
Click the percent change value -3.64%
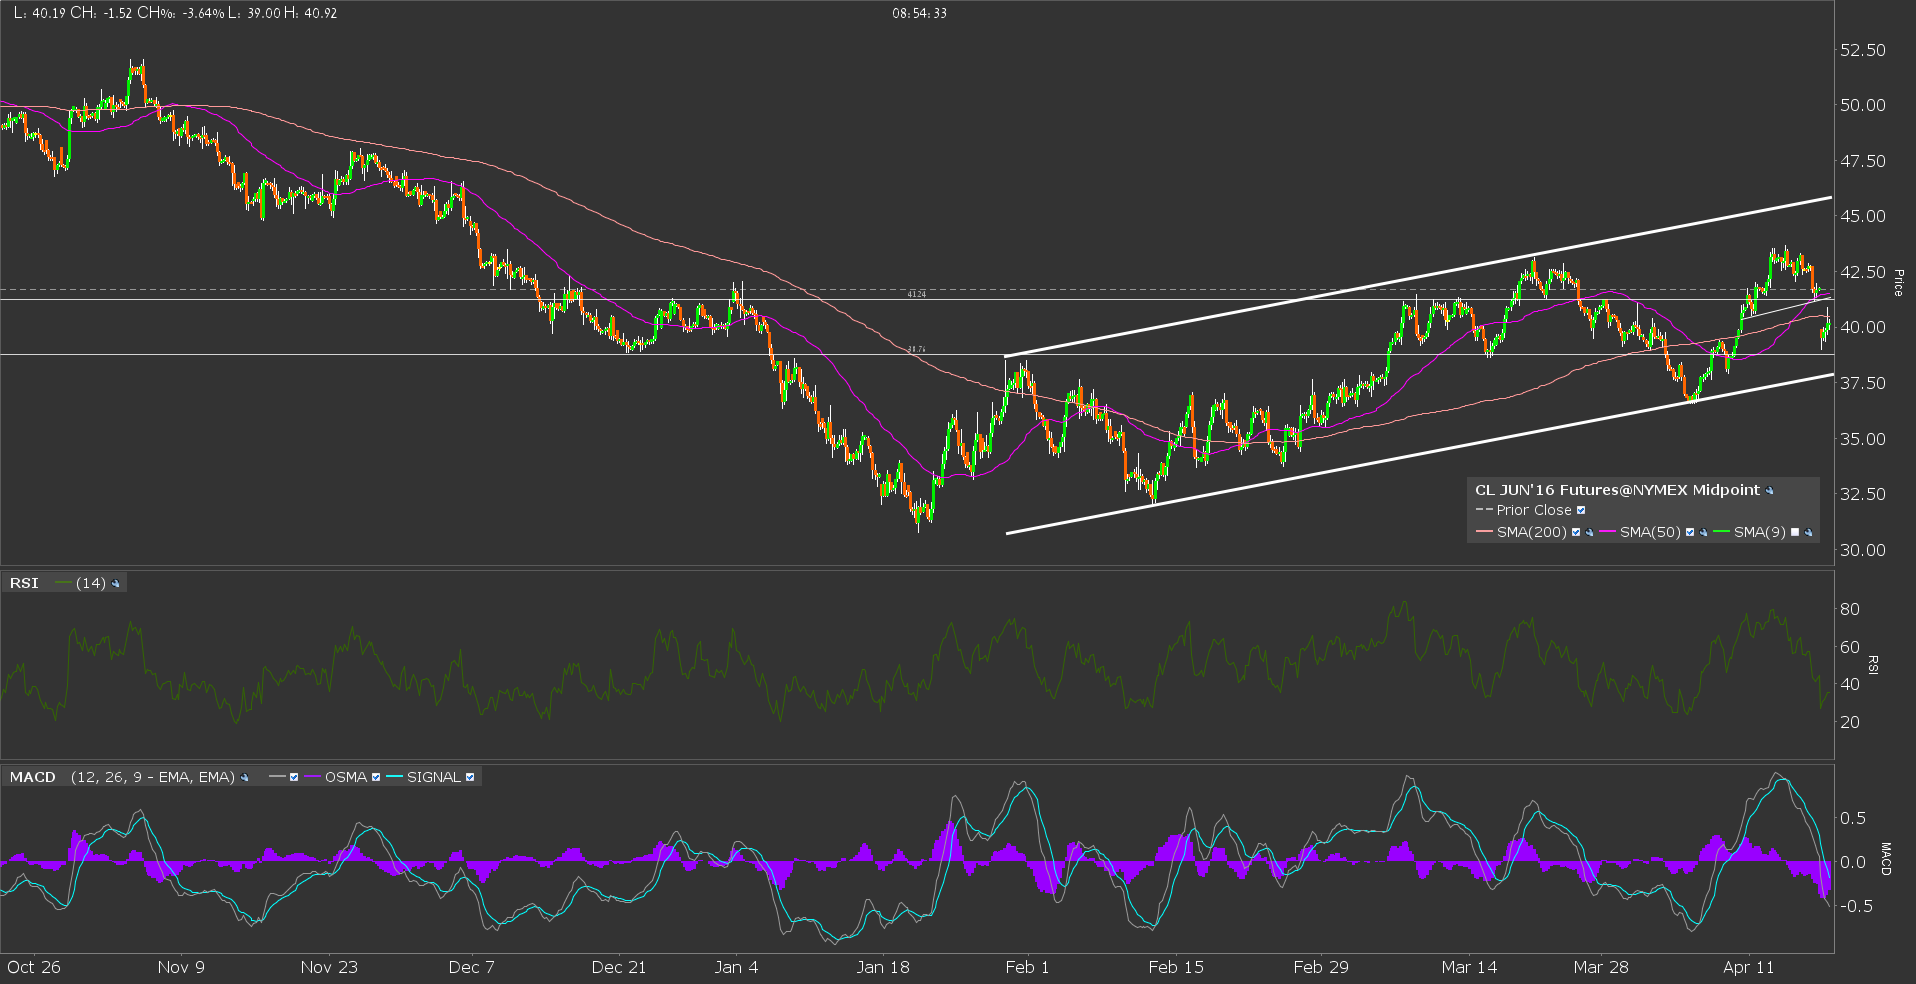click(204, 14)
